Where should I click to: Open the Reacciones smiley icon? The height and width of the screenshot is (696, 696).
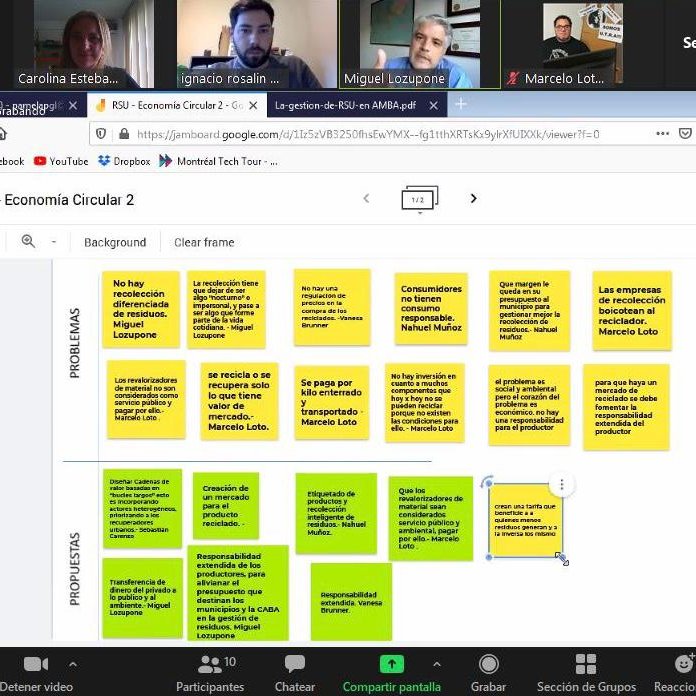[x=685, y=664]
